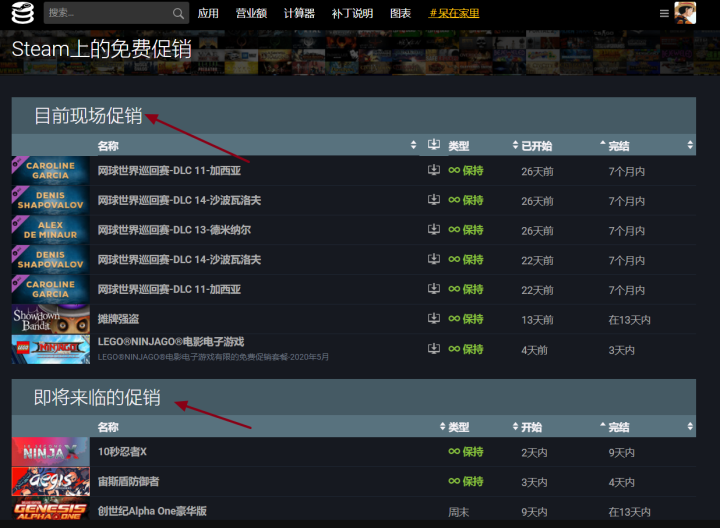Open the 补丁说明 menu item
Image resolution: width=720 pixels, height=528 pixels.
point(352,13)
